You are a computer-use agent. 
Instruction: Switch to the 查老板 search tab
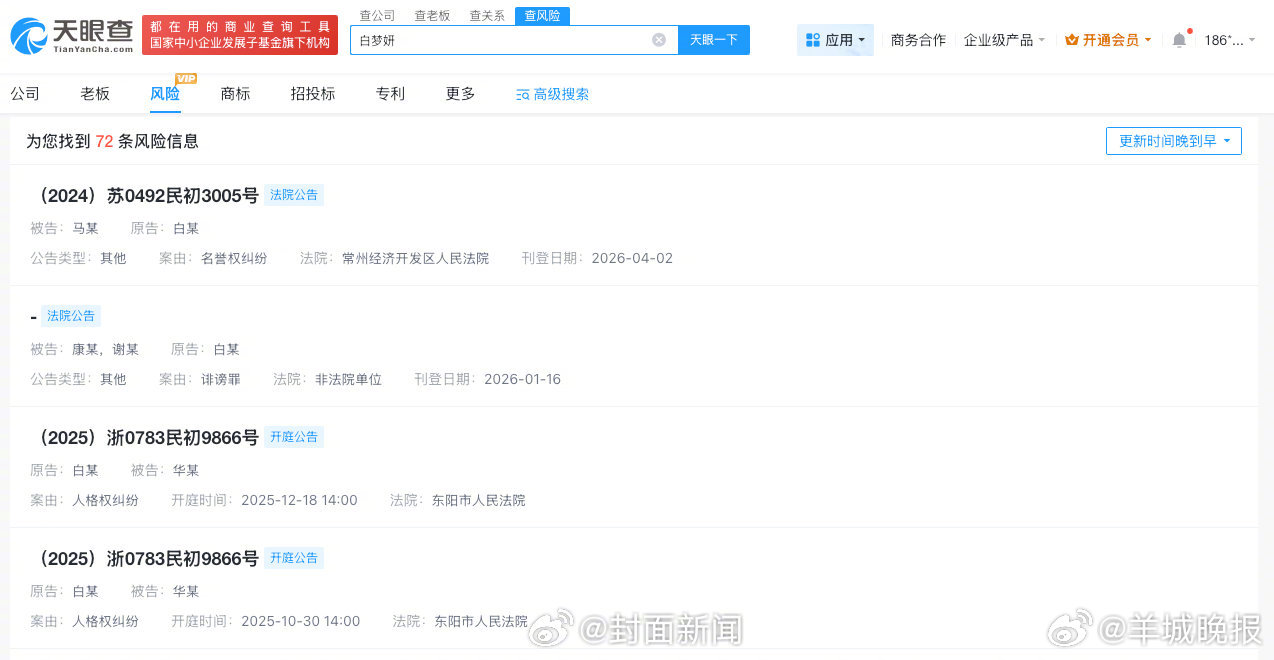point(432,16)
